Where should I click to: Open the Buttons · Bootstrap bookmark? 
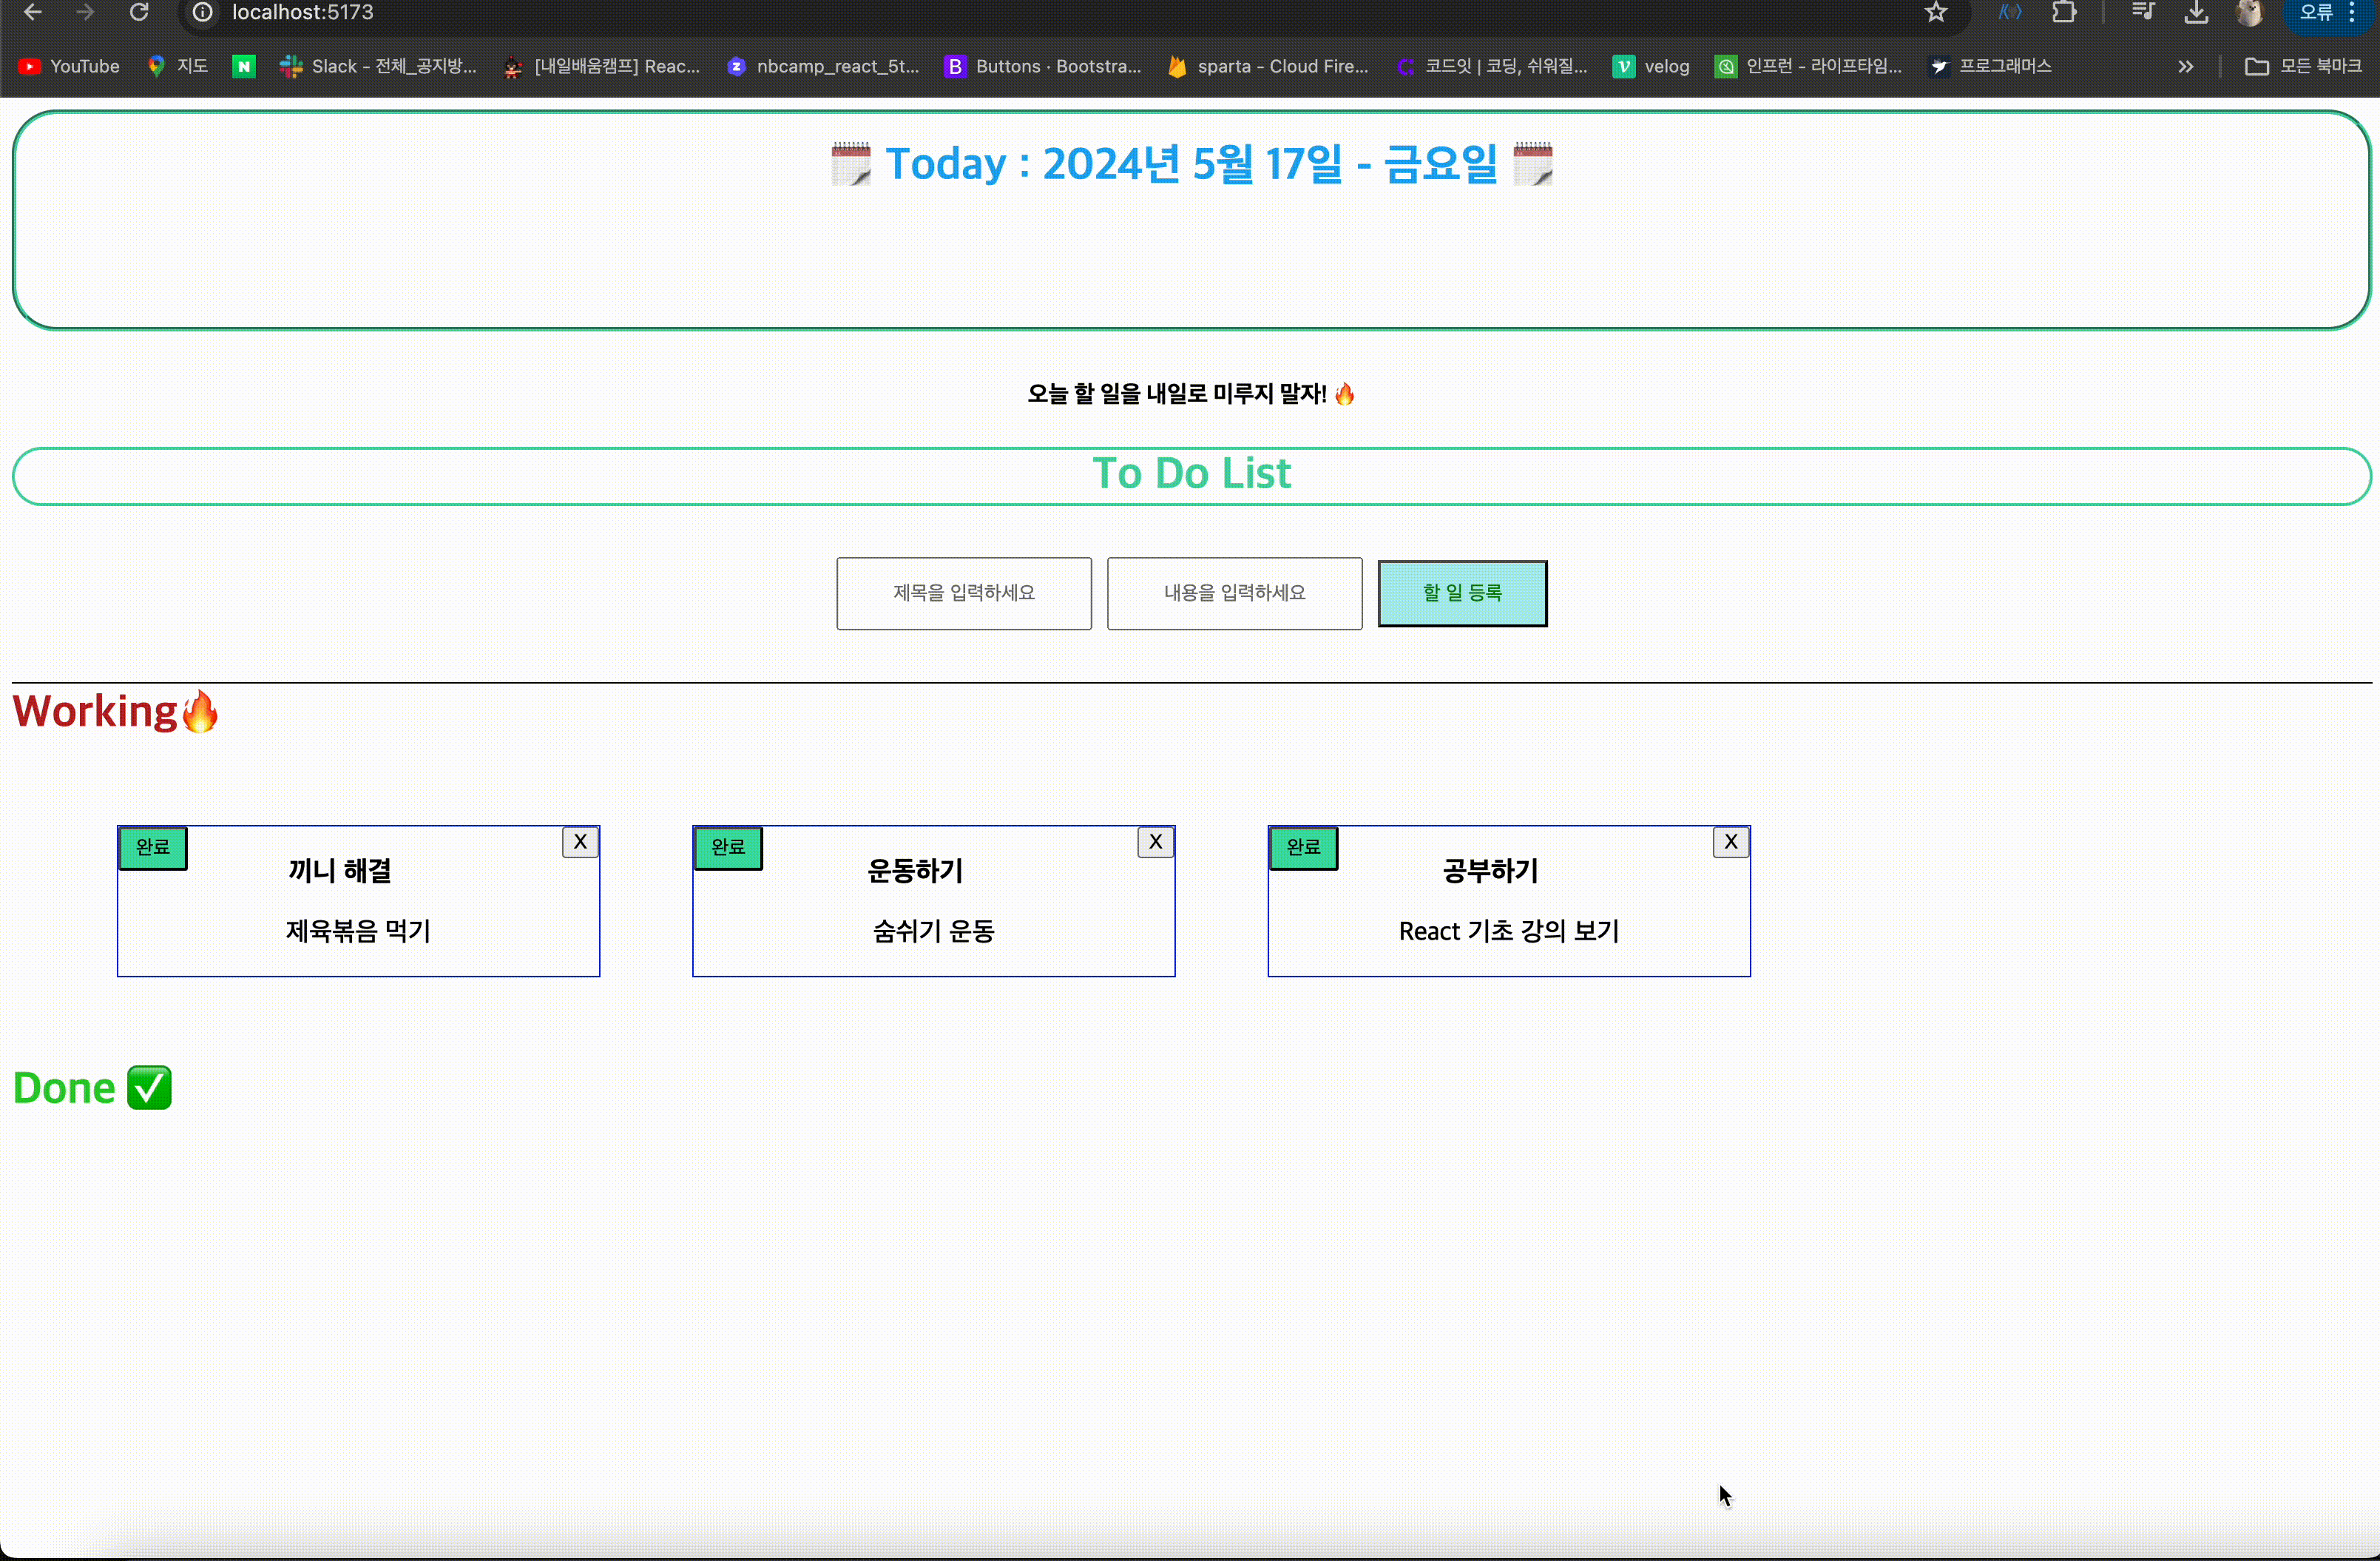click(x=1043, y=66)
